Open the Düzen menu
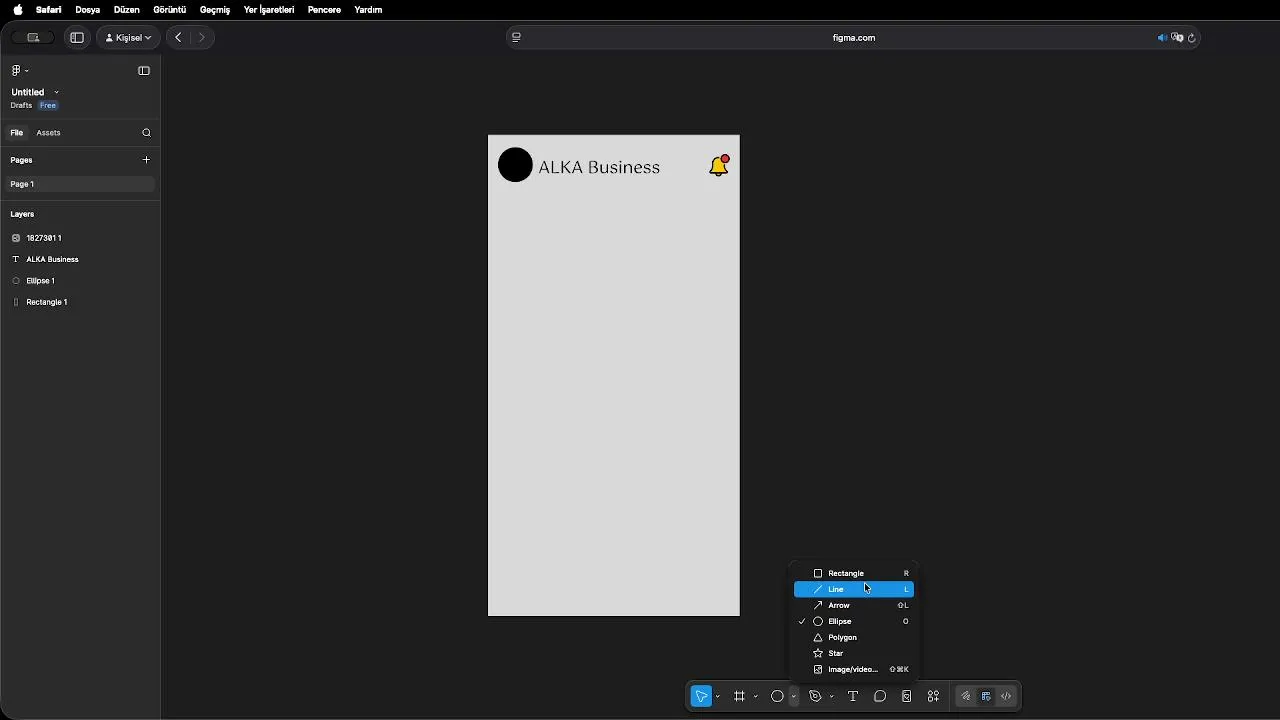 tap(127, 9)
